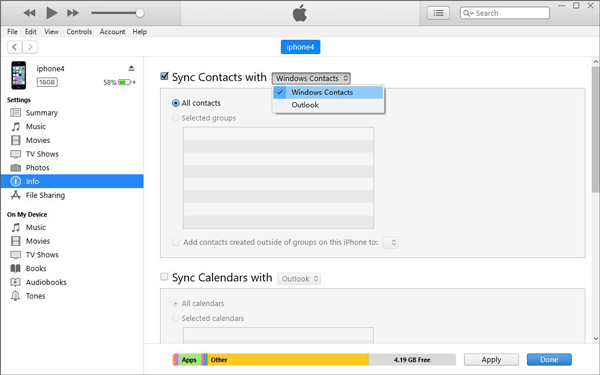Open the Account menu
The image size is (600, 375).
112,32
